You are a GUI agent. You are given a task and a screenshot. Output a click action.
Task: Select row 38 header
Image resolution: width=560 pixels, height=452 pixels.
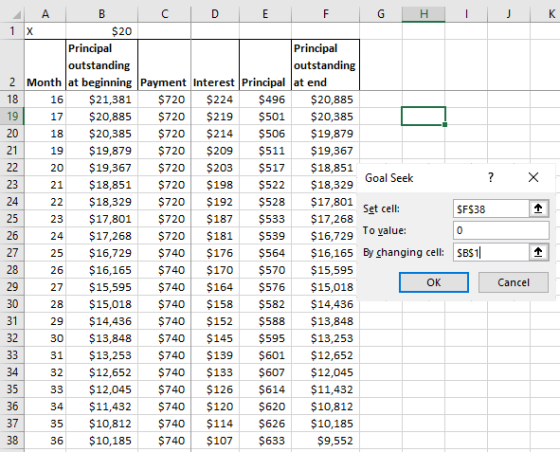(12, 440)
